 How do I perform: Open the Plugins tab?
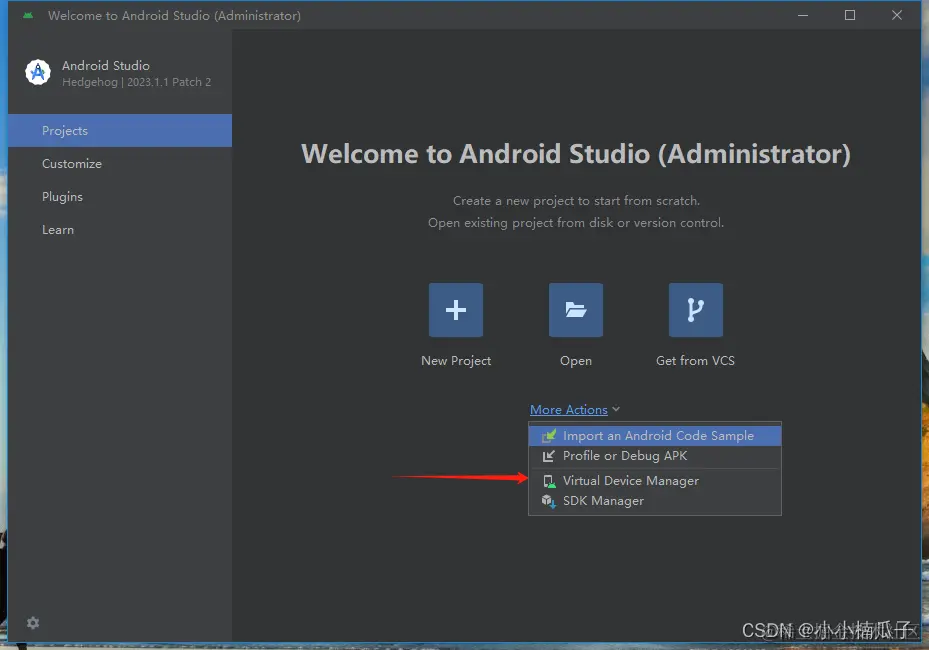[x=120, y=197]
